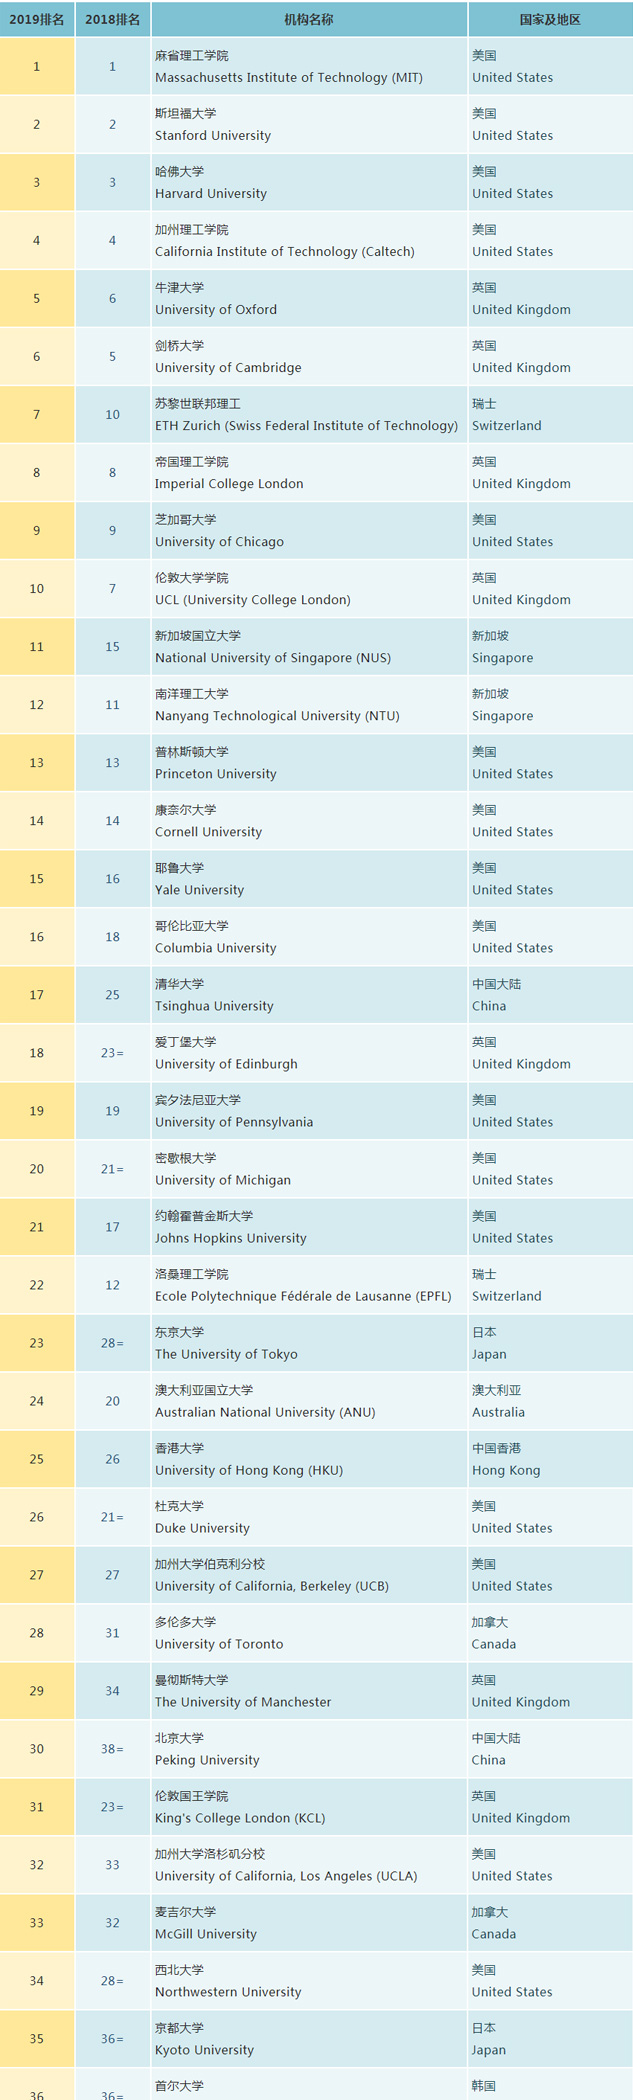
Task: Click the 2018排名 column header
Action: click(x=113, y=20)
